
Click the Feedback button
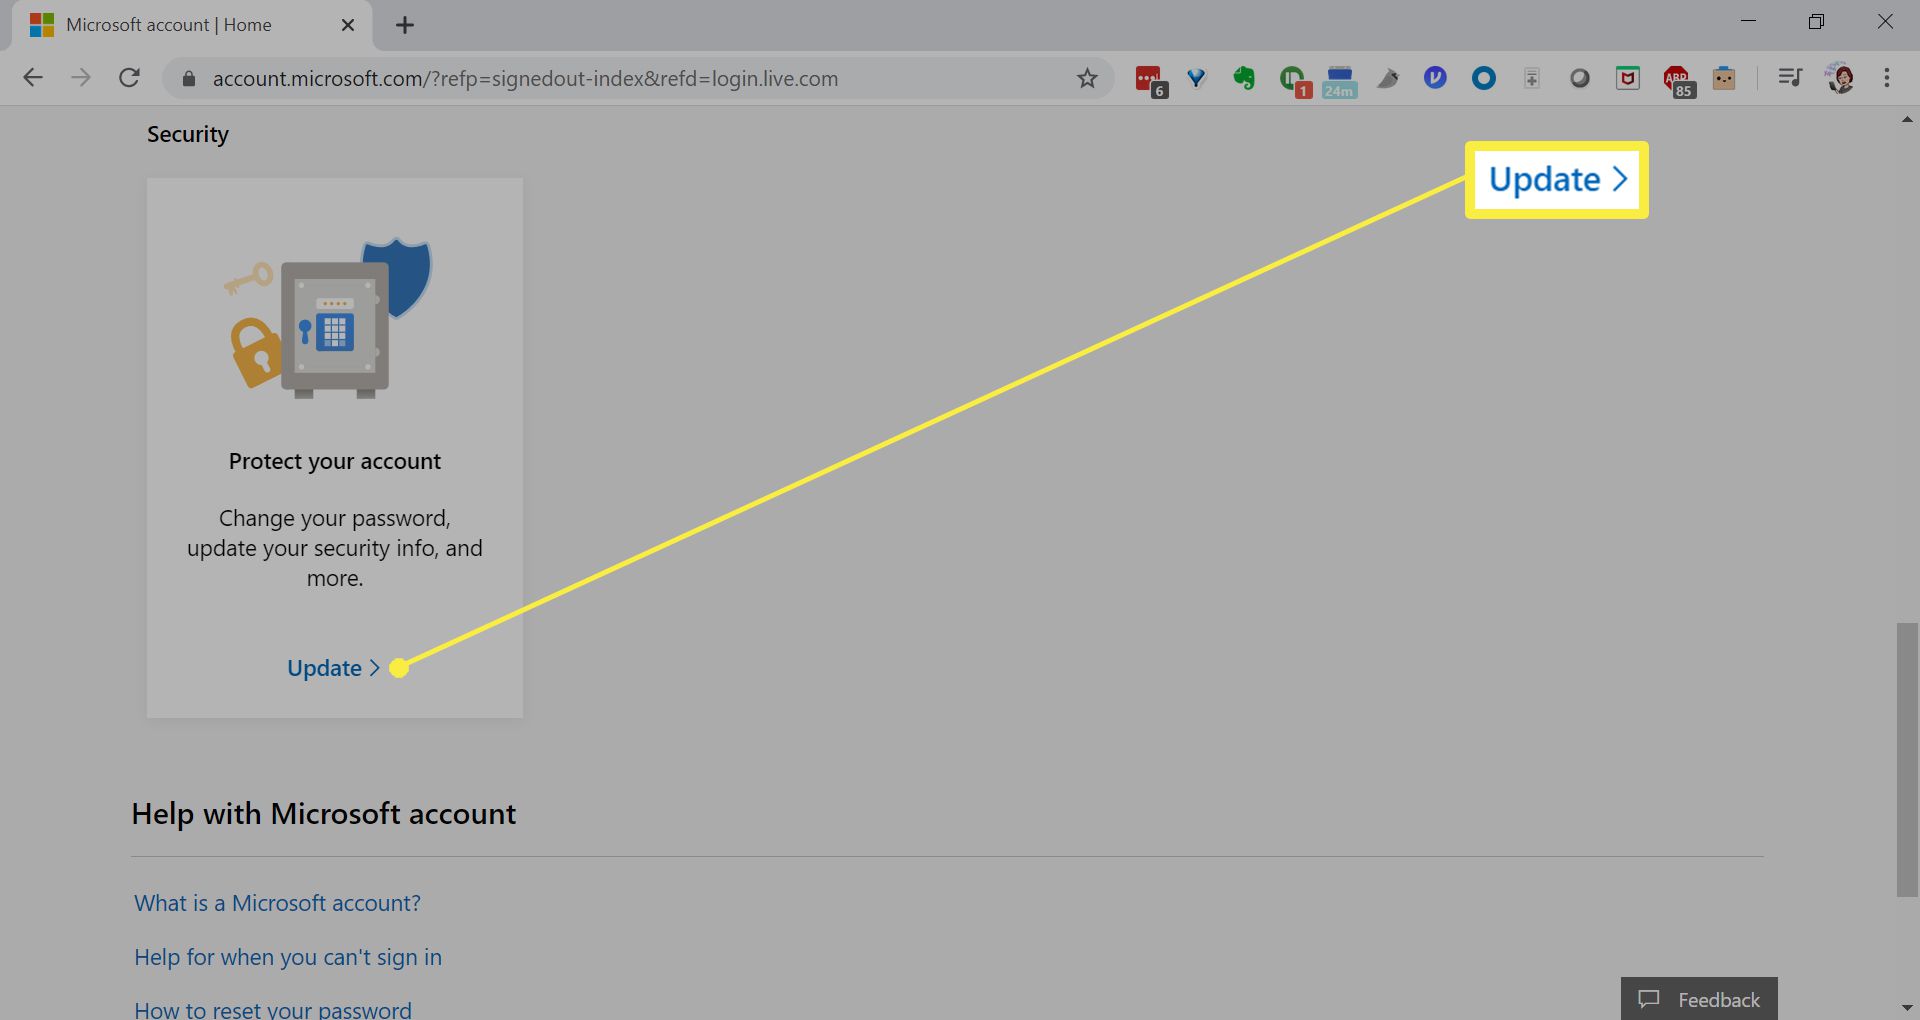pyautogui.click(x=1699, y=999)
